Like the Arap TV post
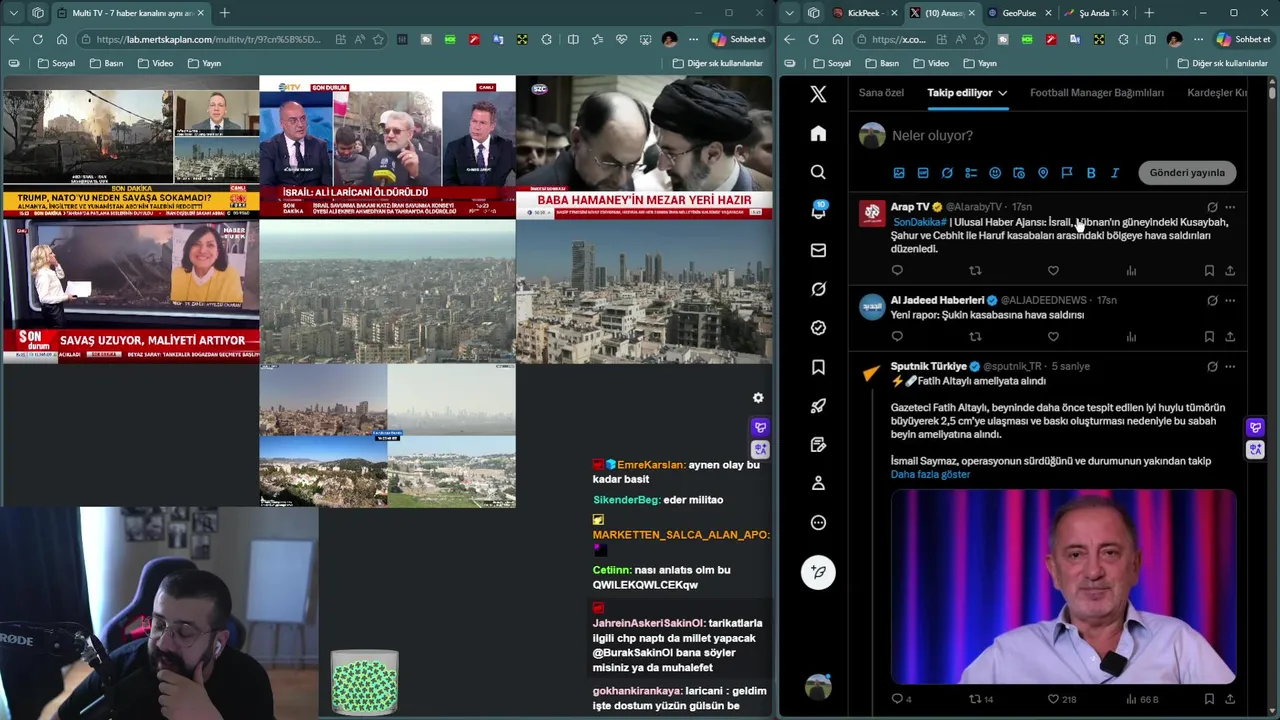This screenshot has width=1280, height=720. coord(1053,270)
